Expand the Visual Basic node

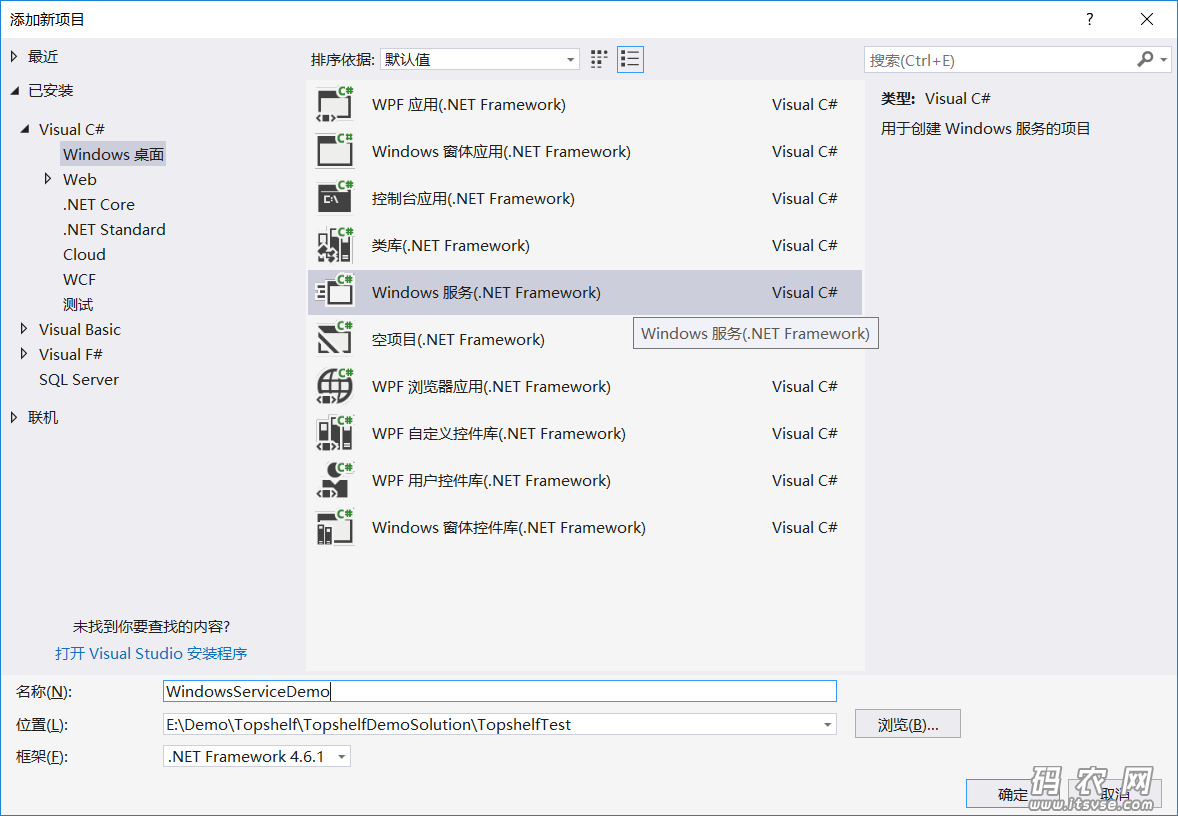click(x=24, y=329)
